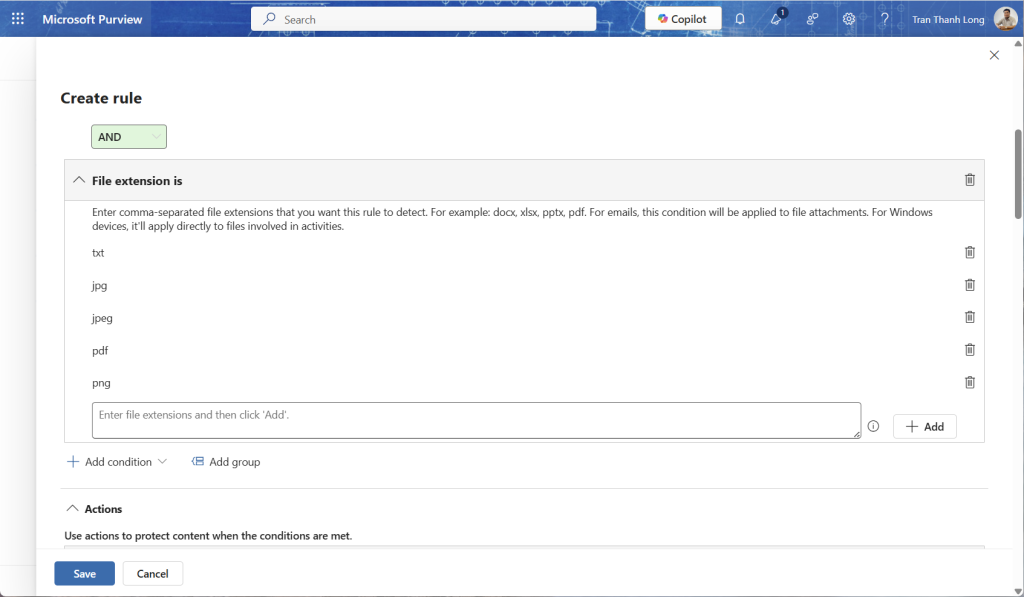Click the Copilot button
The width and height of the screenshot is (1024, 597).
(x=683, y=19)
